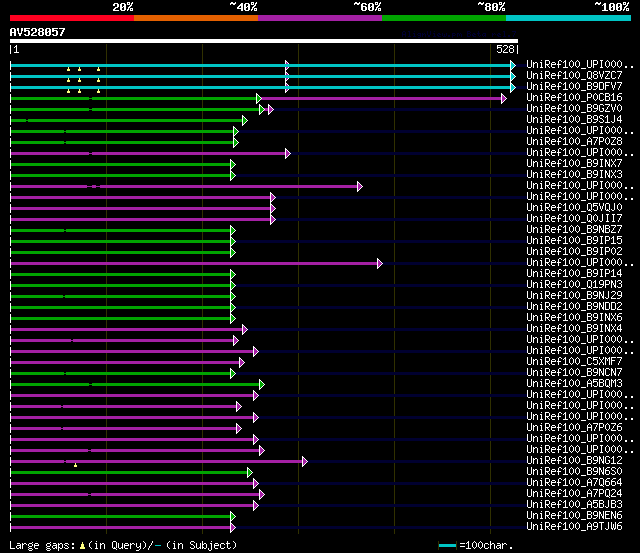640x553 pixels.
Task: Open hit UniRef100_Q8VZC7
Action: coord(574,76)
